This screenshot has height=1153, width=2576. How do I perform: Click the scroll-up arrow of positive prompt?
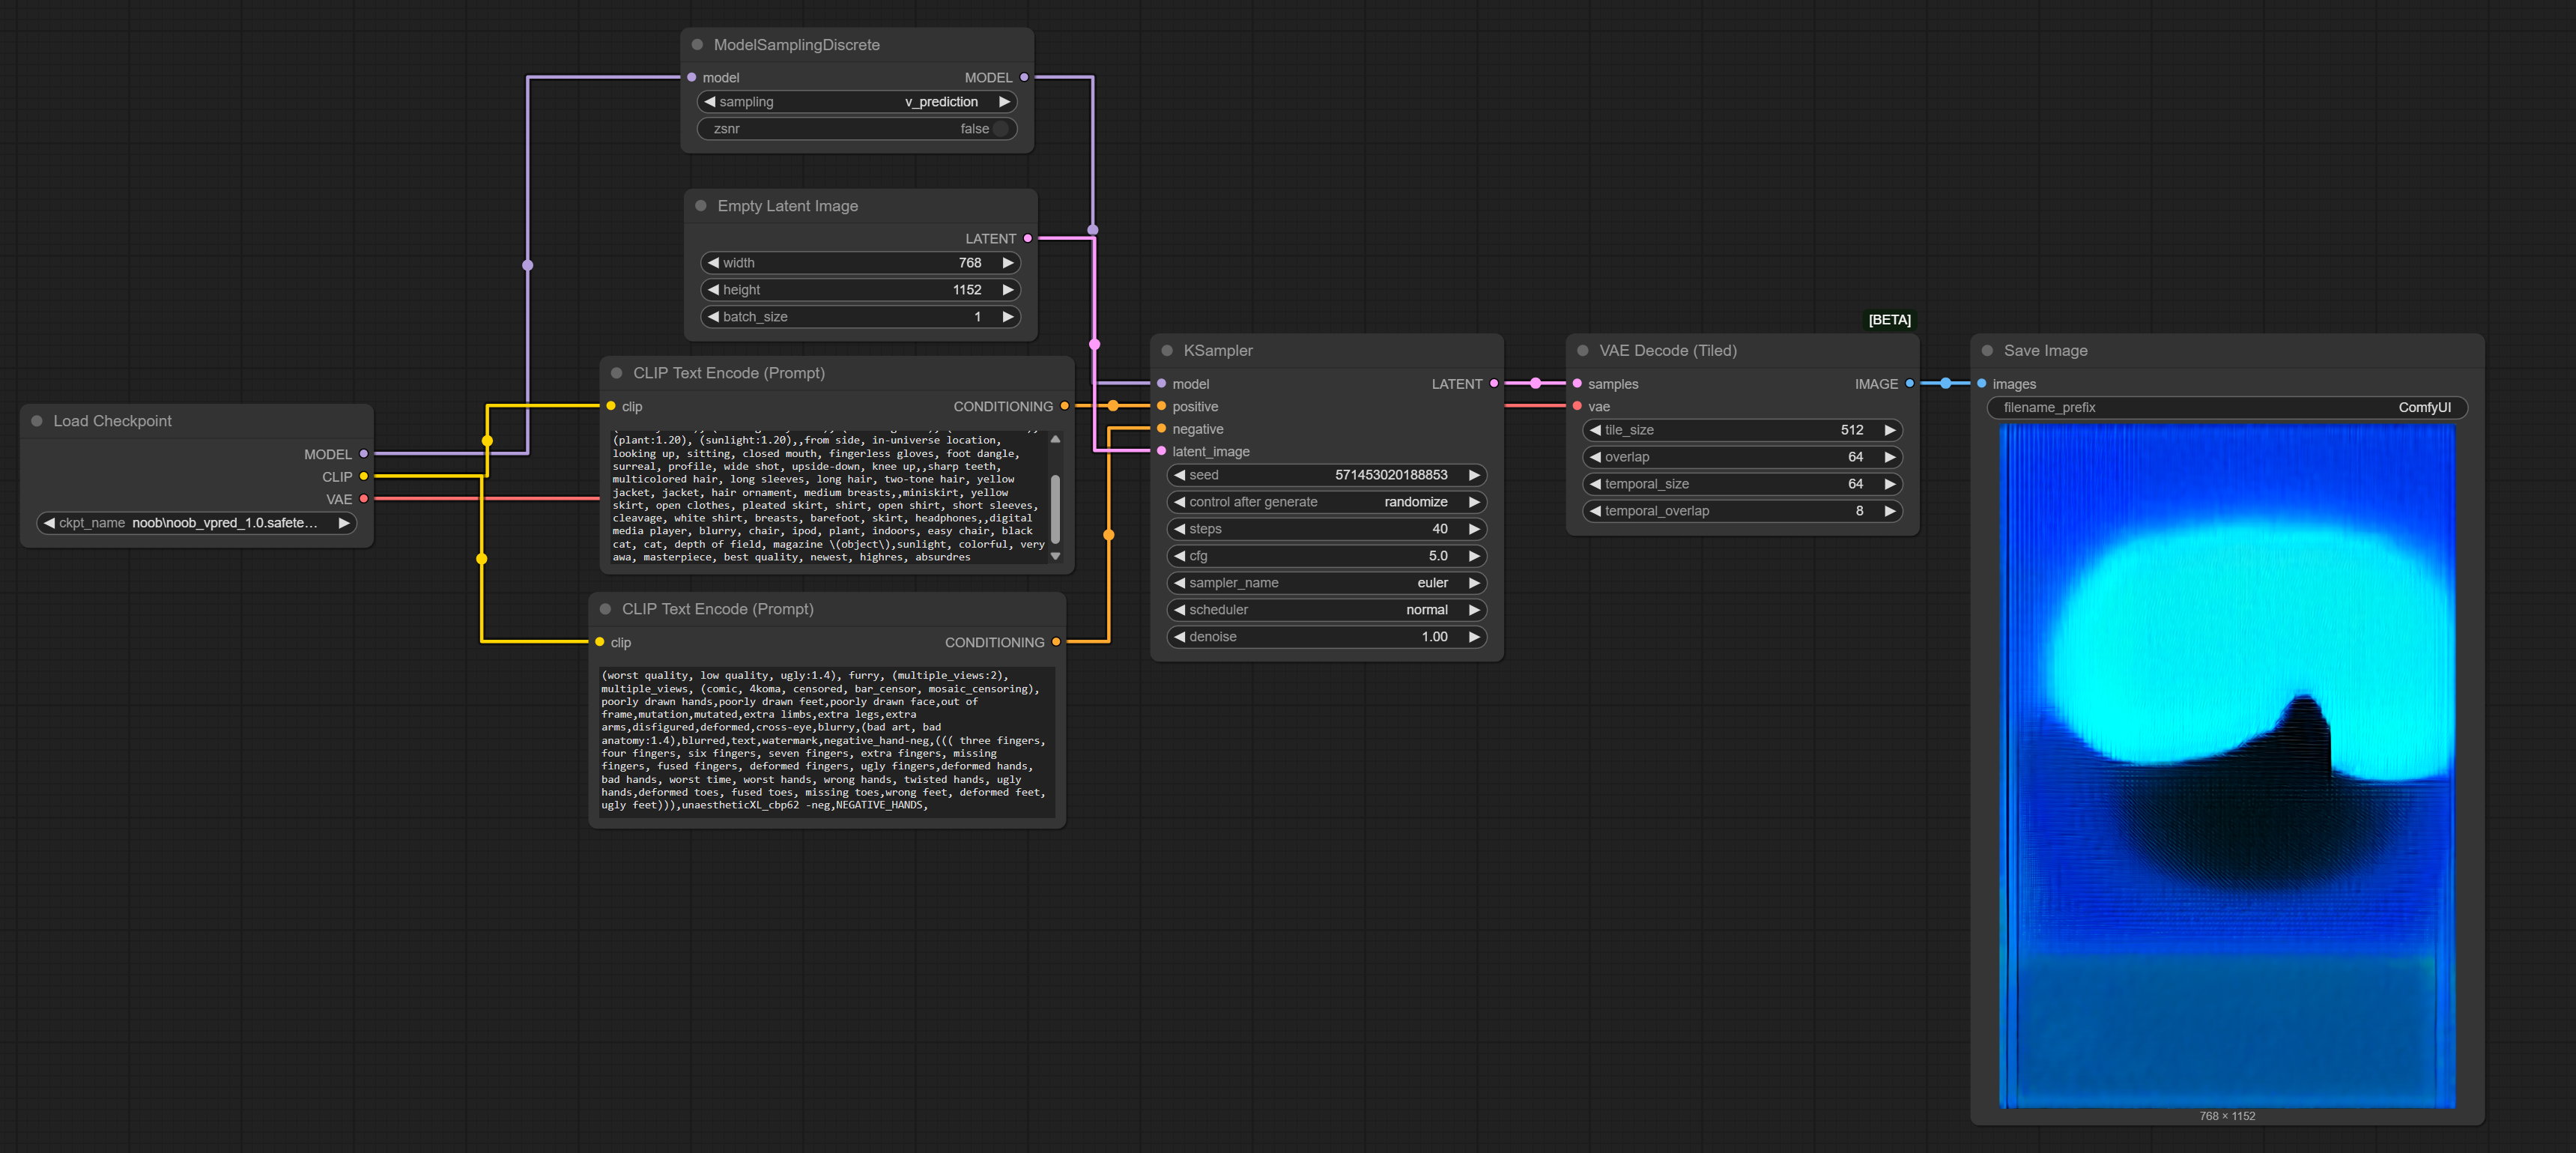1055,439
